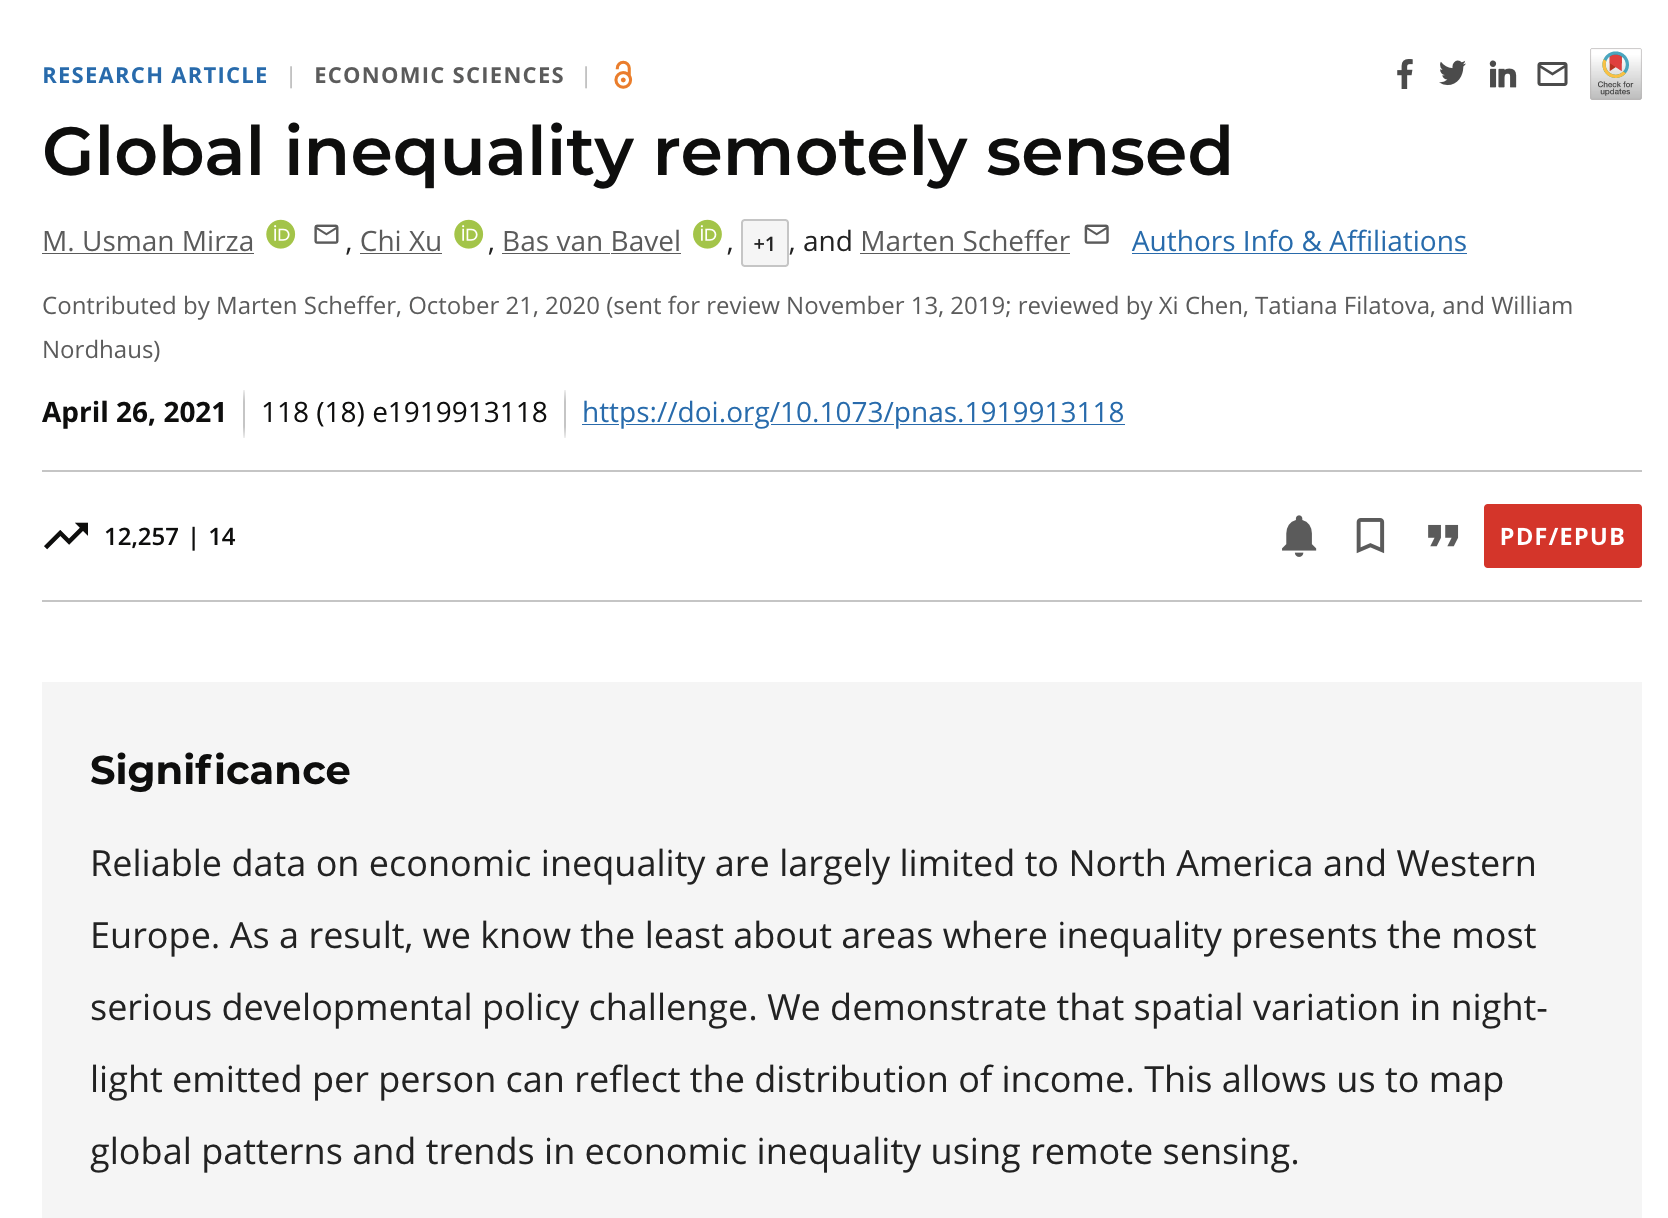Image resolution: width=1668 pixels, height=1218 pixels.
Task: Open the PDF/EPUB version
Action: [x=1562, y=536]
